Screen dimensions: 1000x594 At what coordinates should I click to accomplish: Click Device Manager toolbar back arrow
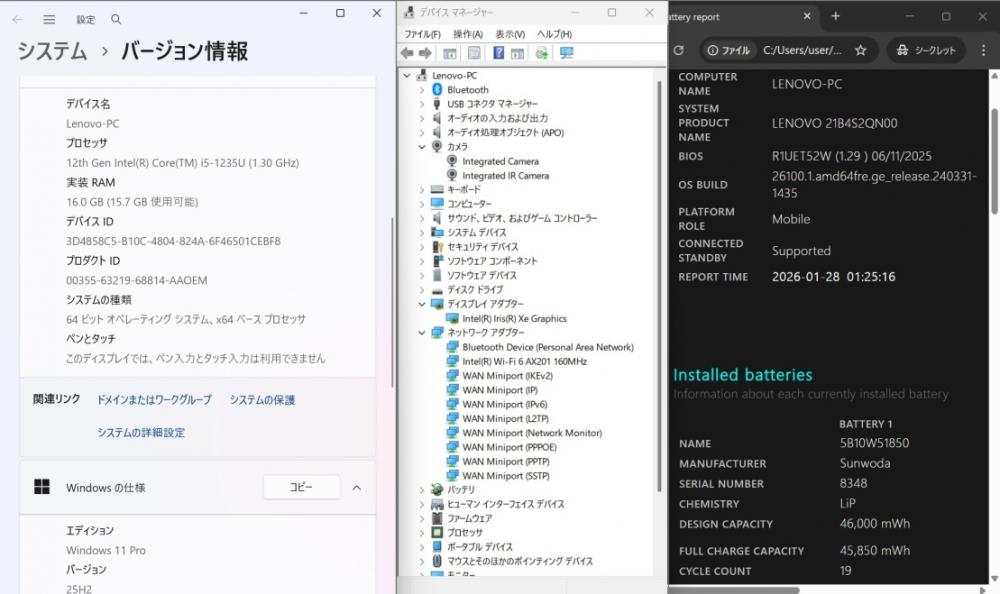(408, 53)
